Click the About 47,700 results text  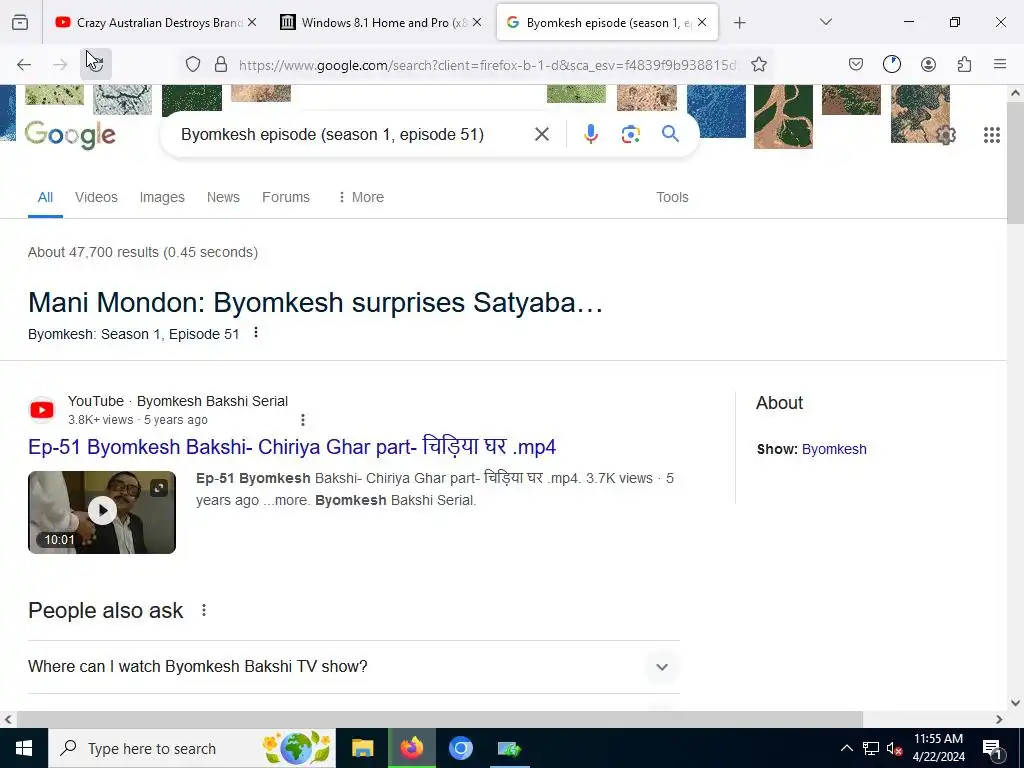143,252
